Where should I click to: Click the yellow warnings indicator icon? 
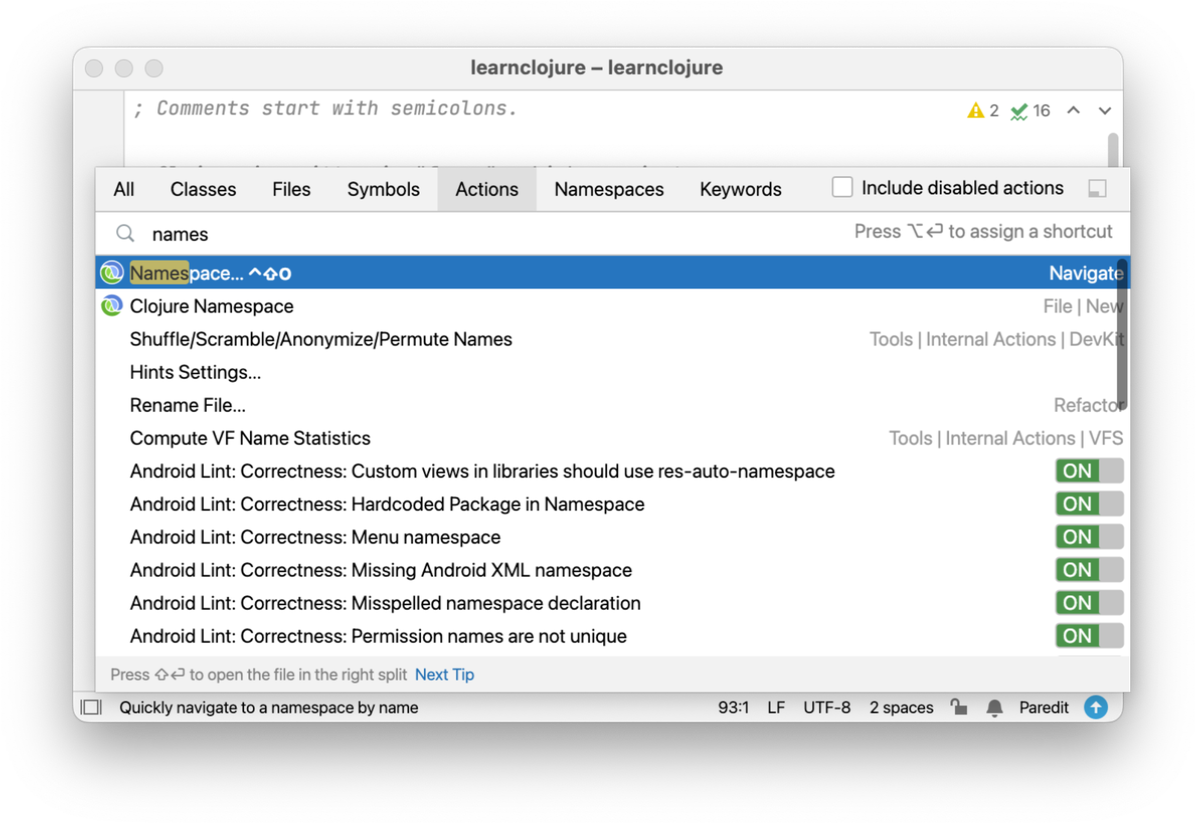(x=976, y=111)
